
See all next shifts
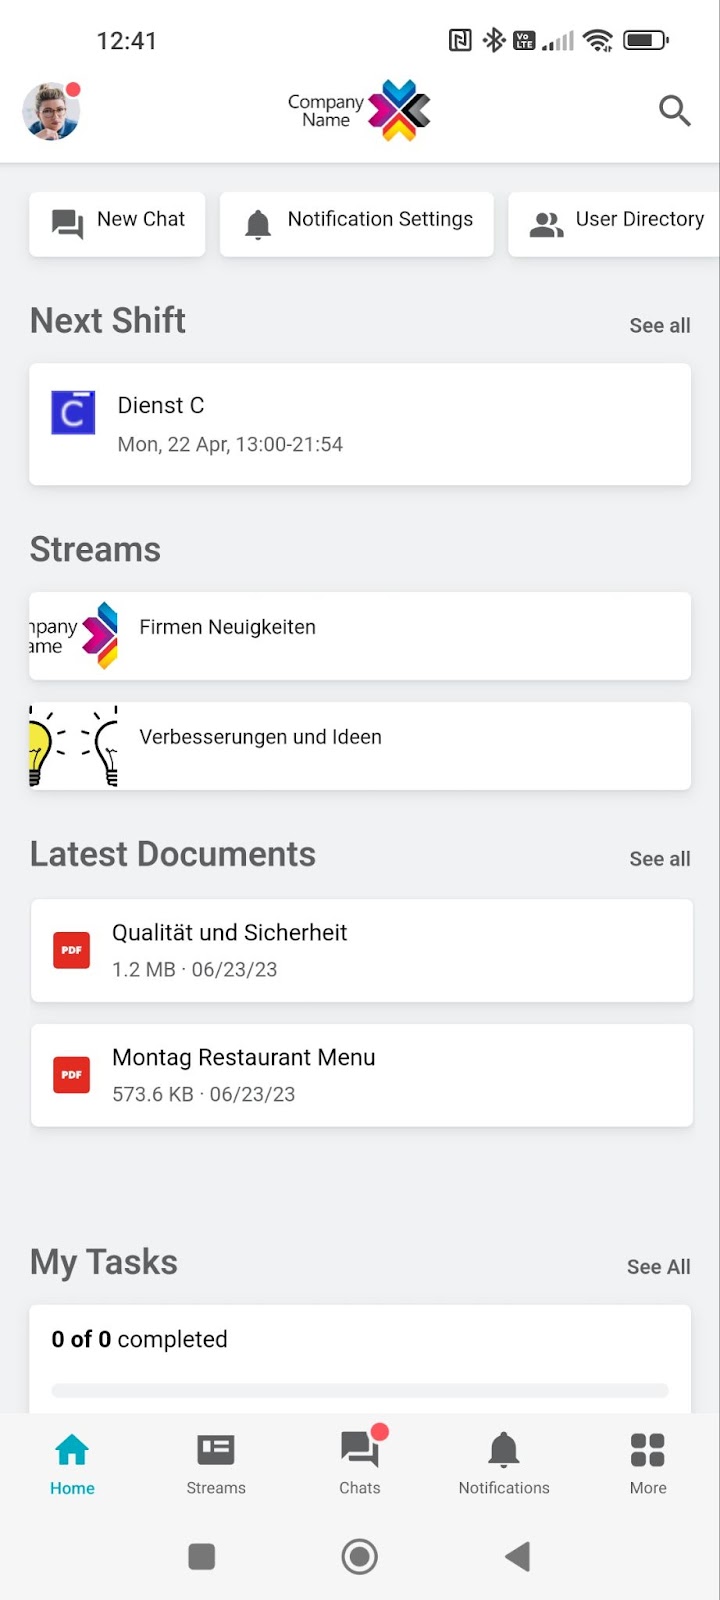[659, 326]
